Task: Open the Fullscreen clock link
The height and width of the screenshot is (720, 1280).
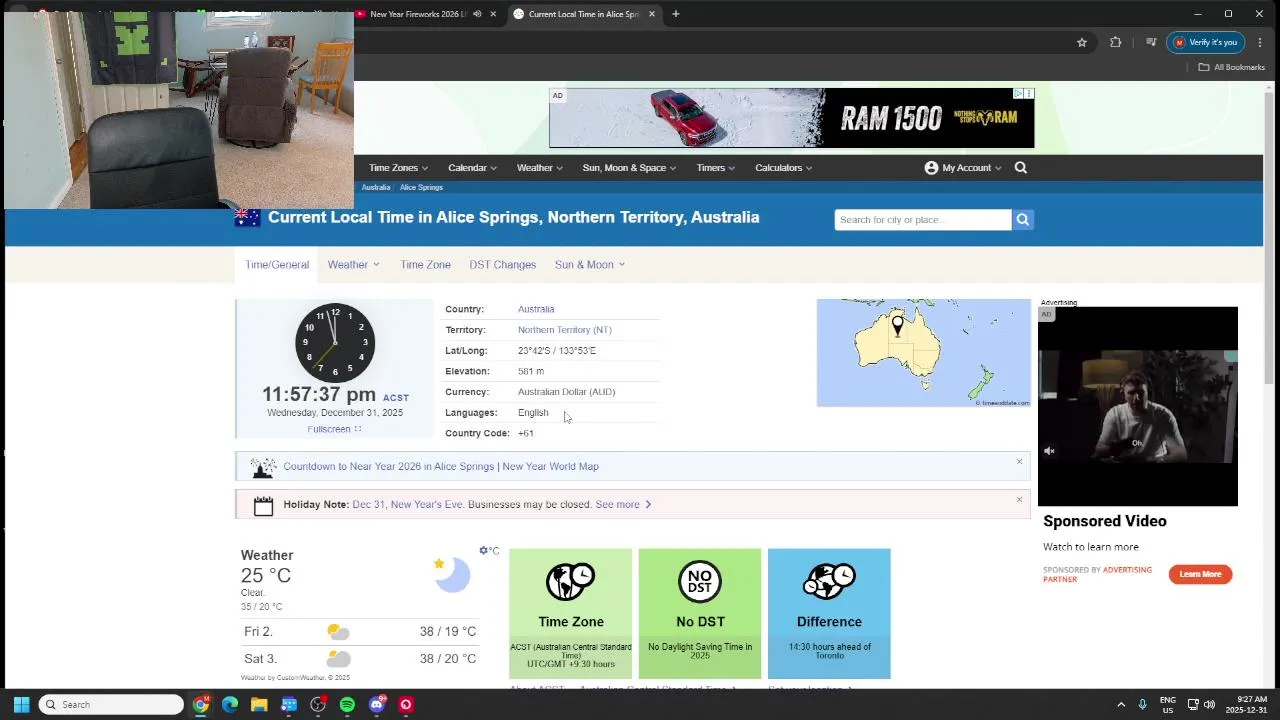Action: [x=334, y=429]
